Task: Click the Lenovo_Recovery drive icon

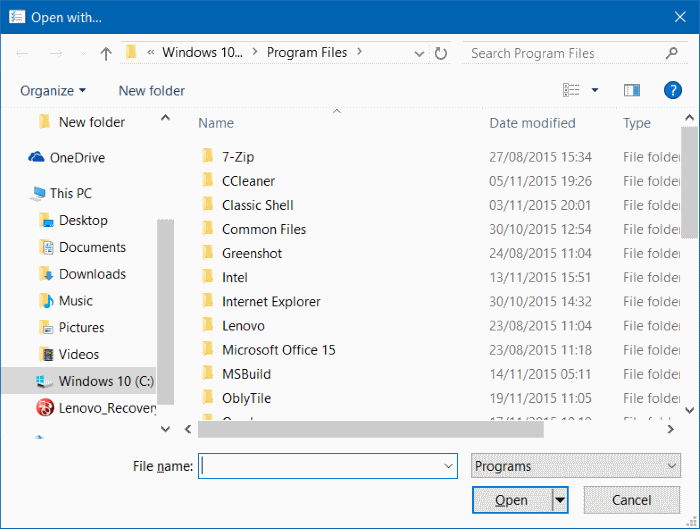Action: point(45,408)
